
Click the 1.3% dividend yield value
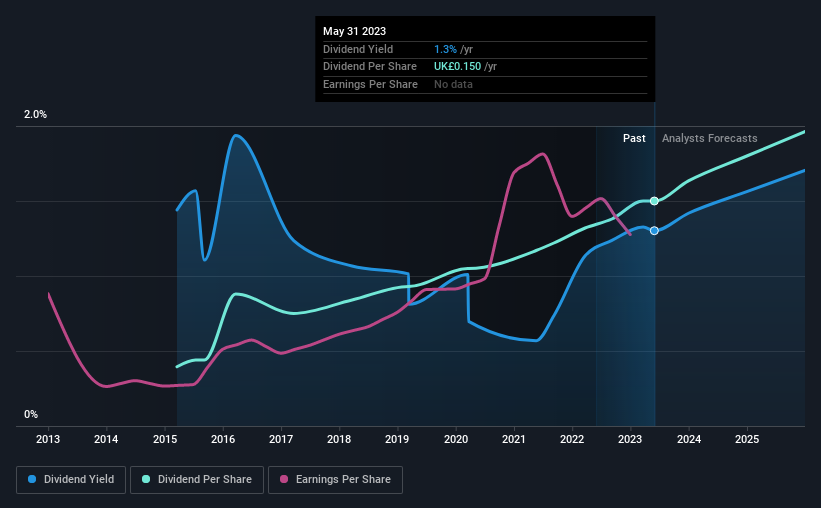coord(446,49)
